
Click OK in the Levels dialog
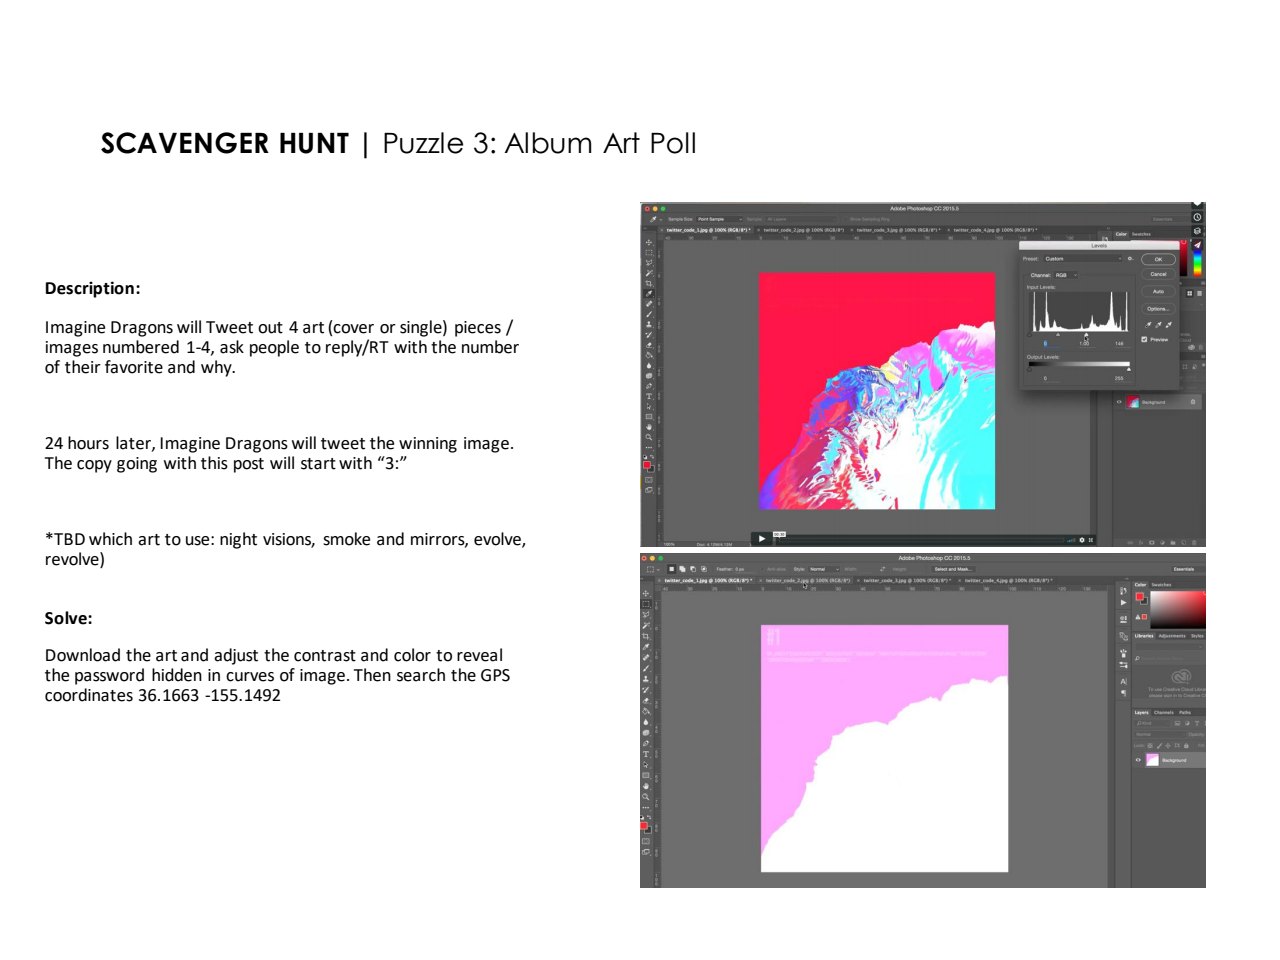point(1158,259)
